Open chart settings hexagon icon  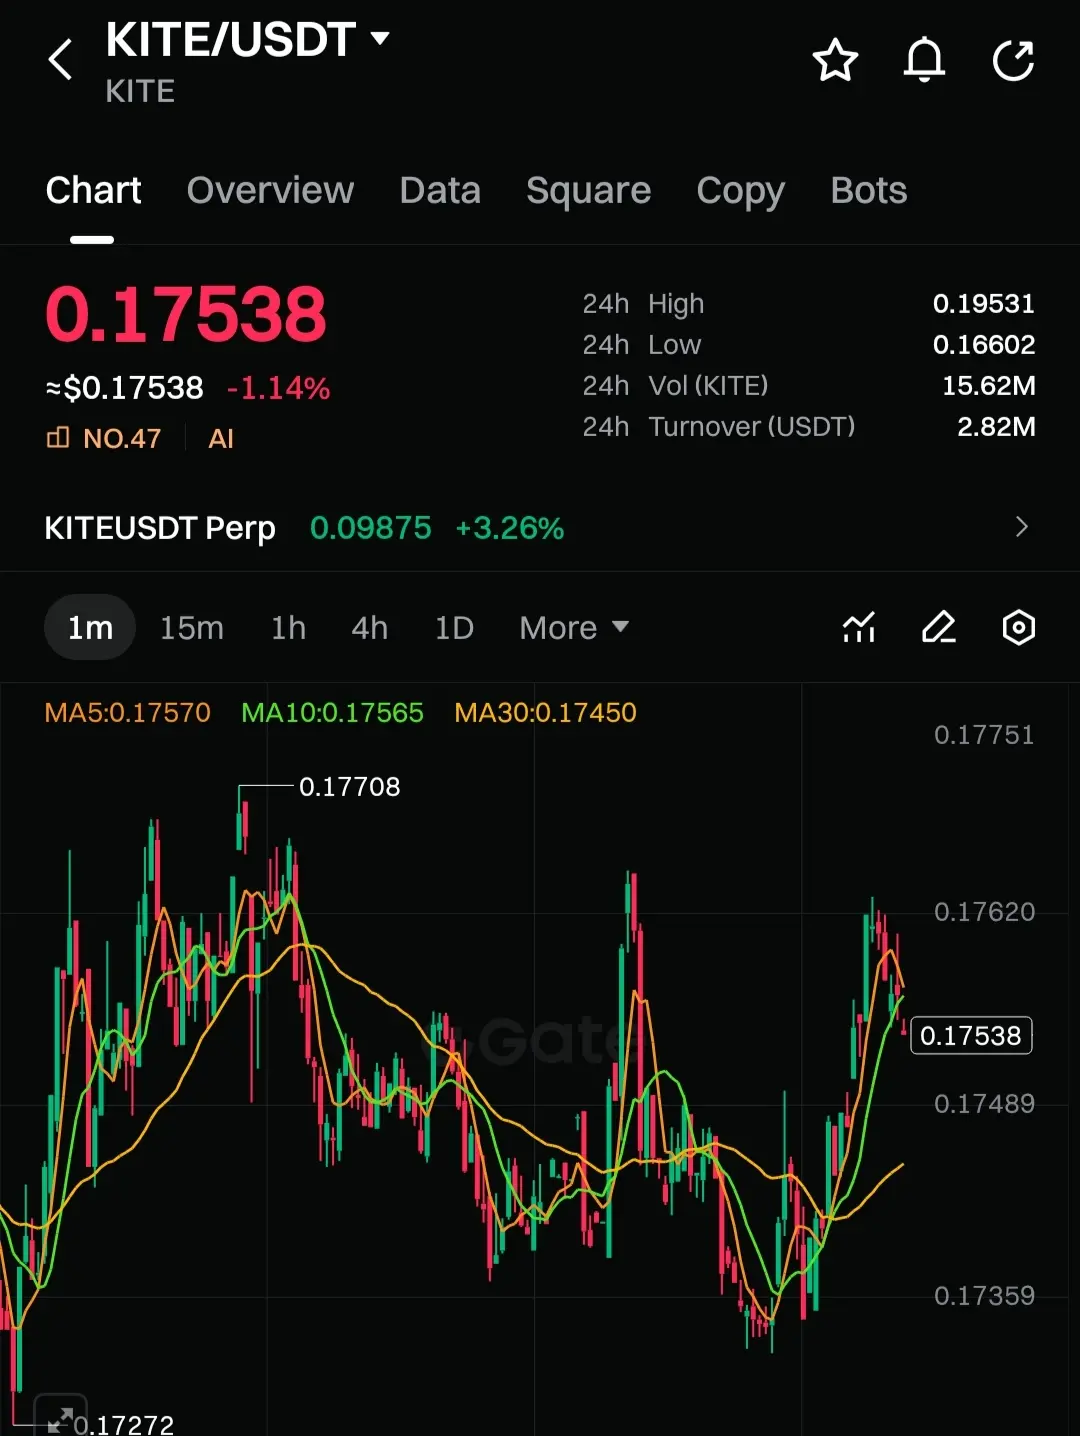(1018, 628)
